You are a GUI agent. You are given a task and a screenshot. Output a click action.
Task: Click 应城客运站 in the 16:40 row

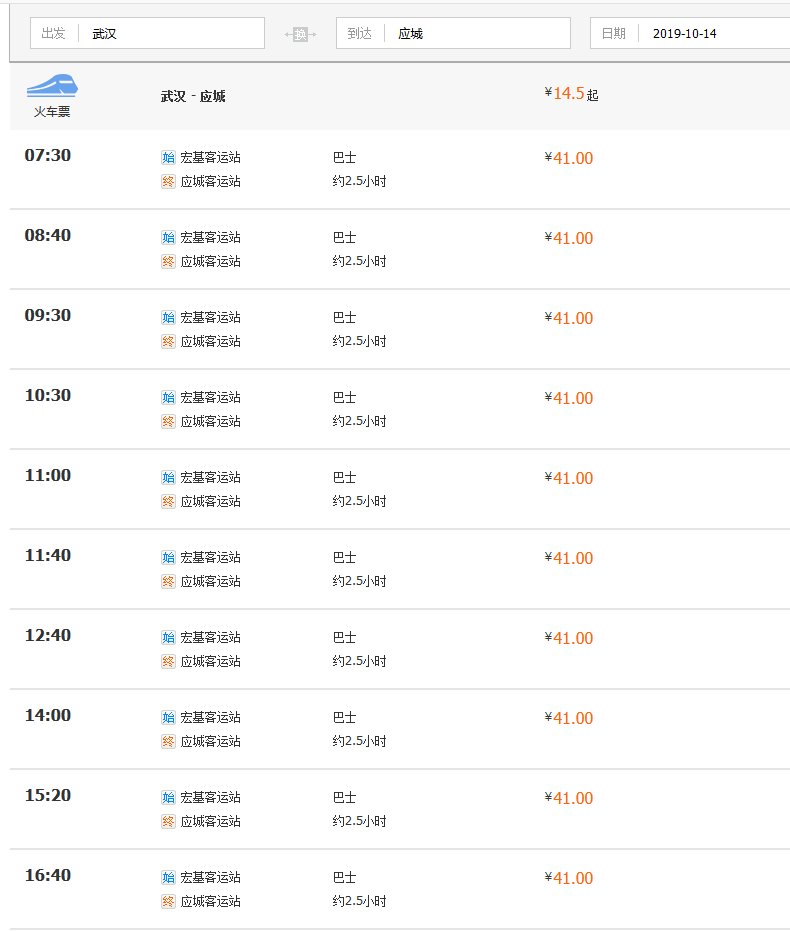pos(211,902)
